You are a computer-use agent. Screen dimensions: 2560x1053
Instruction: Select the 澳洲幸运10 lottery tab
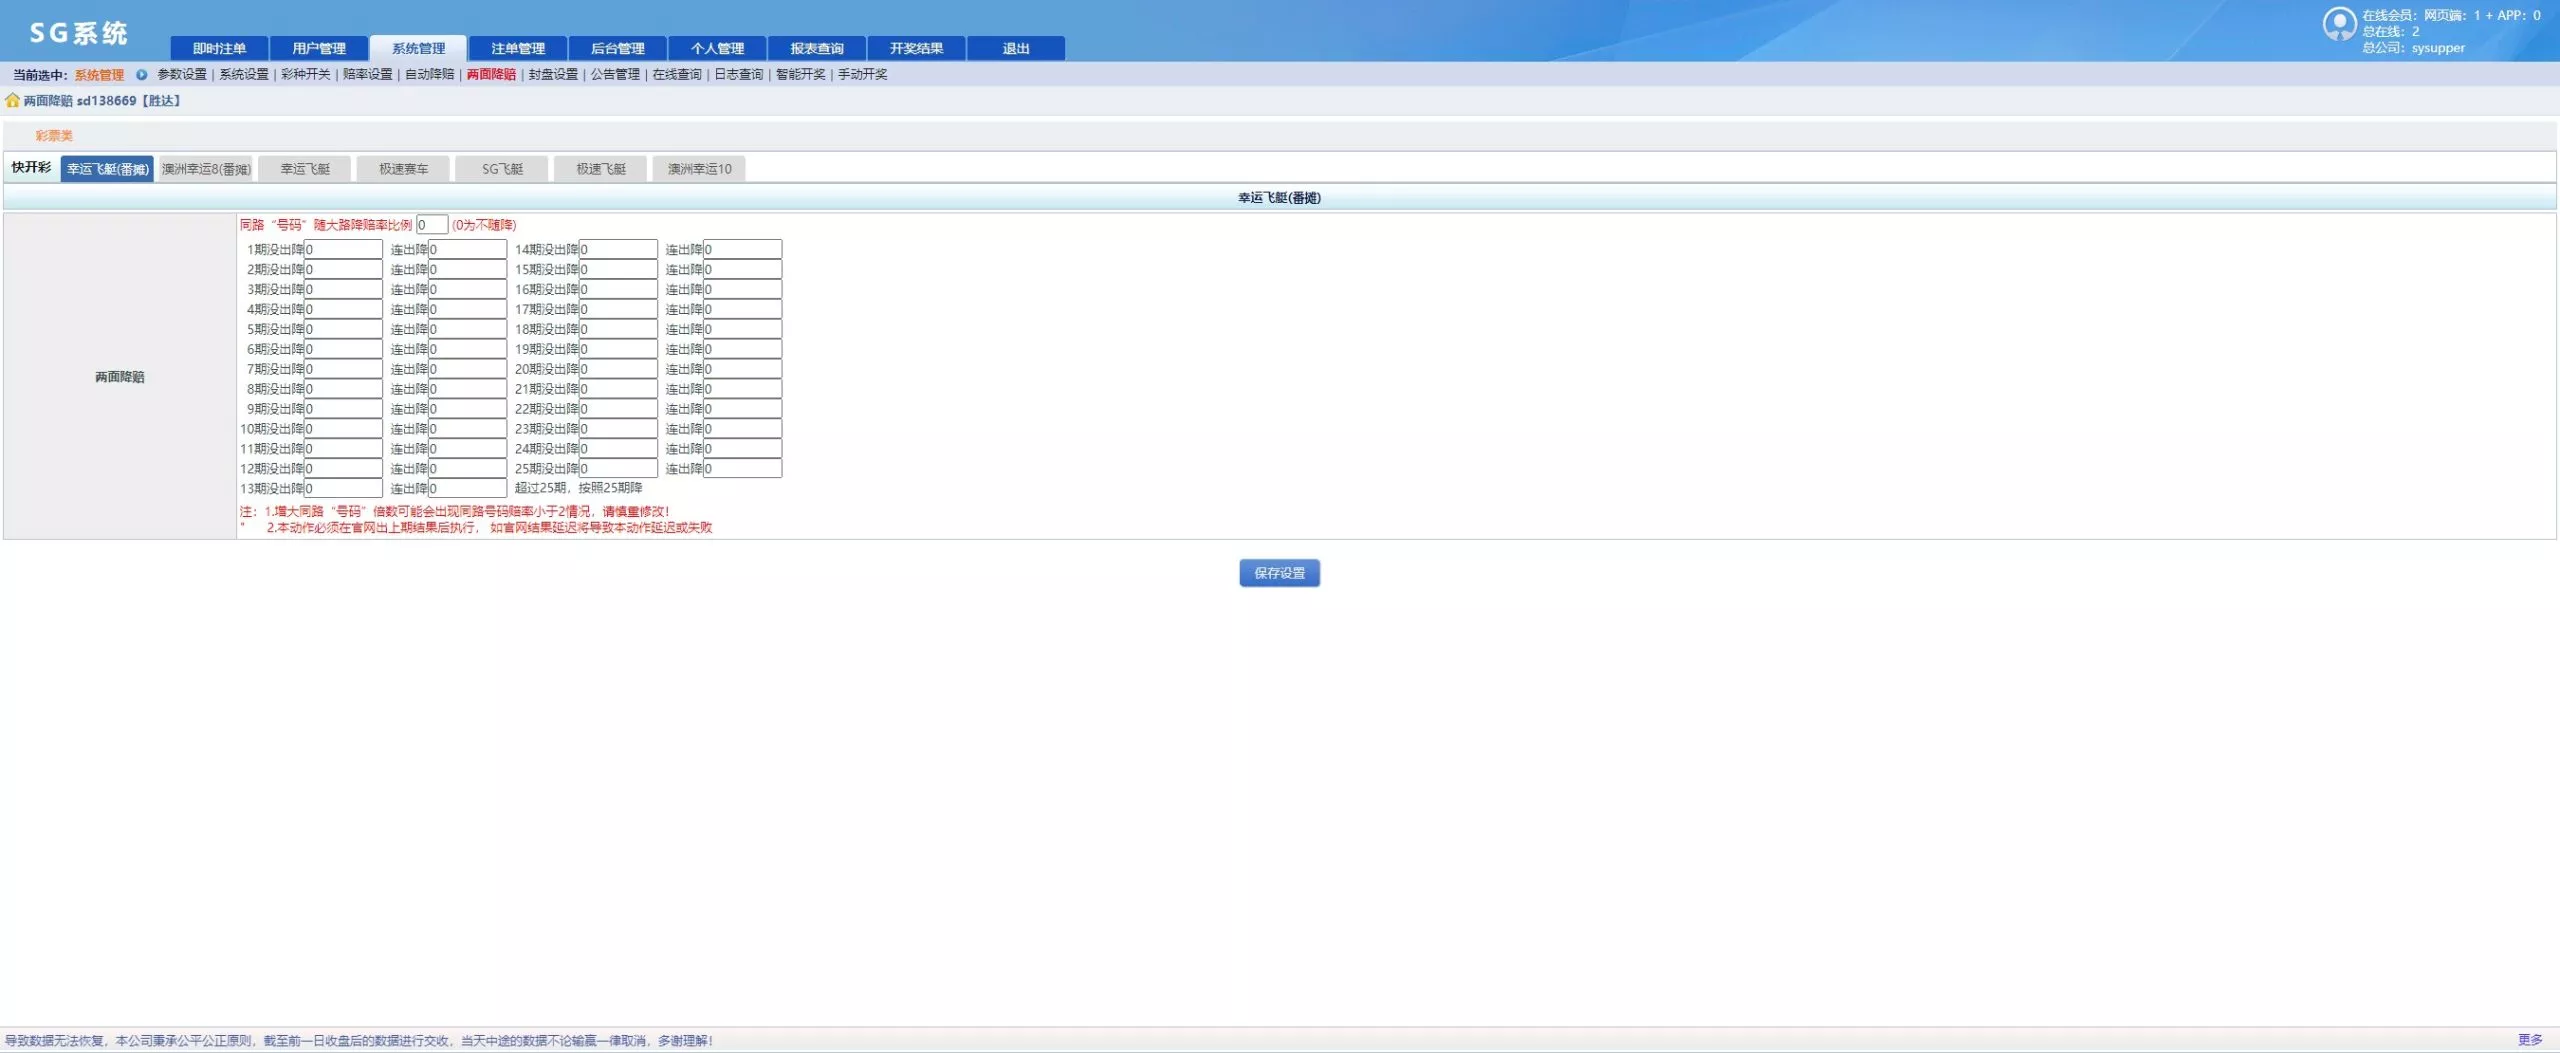point(699,169)
